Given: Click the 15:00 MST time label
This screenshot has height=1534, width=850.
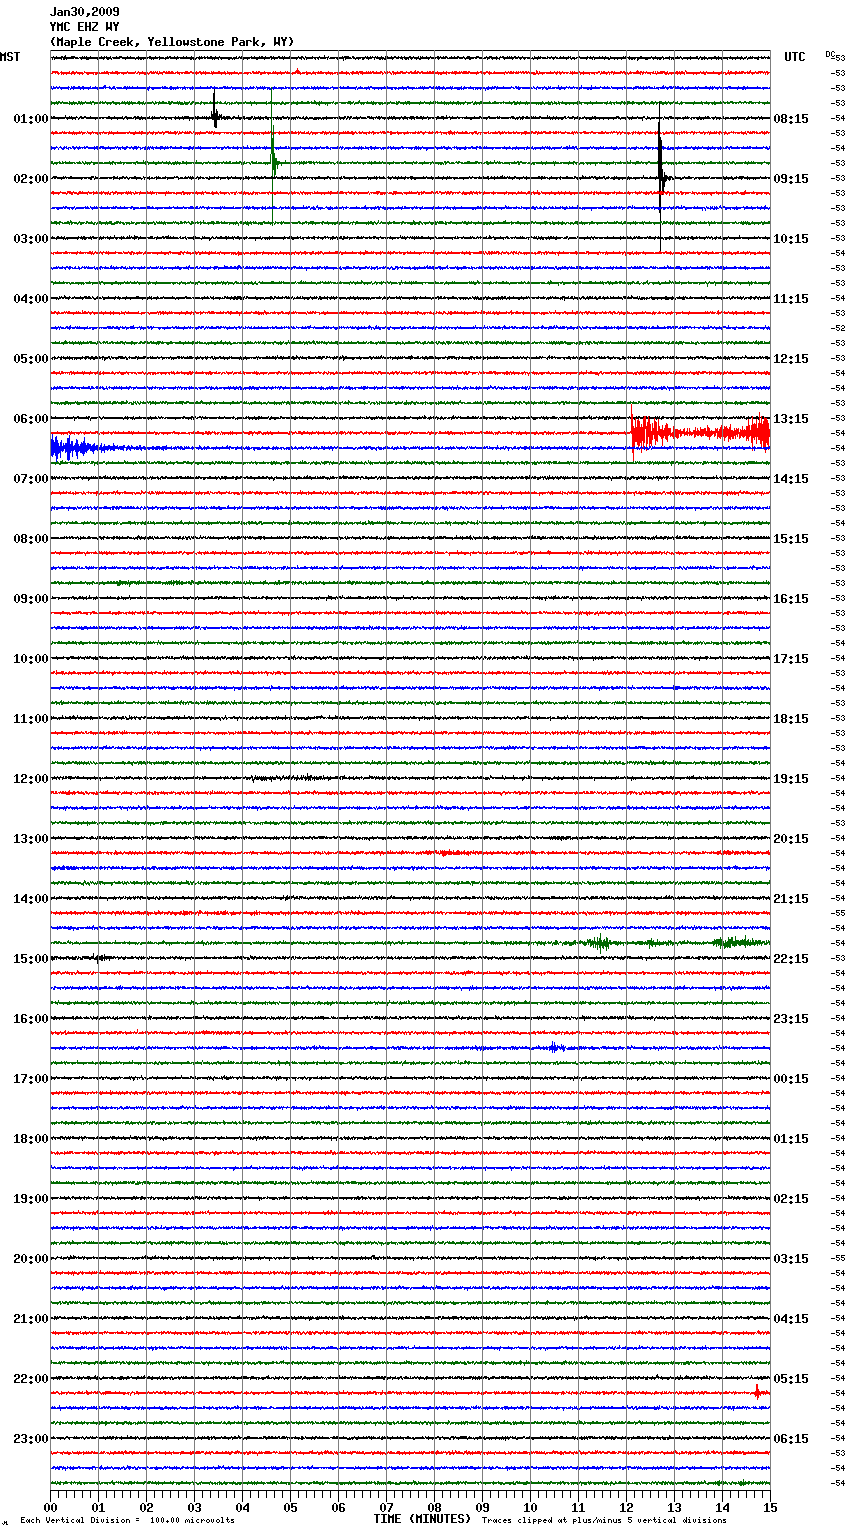Looking at the screenshot, I should point(31,959).
